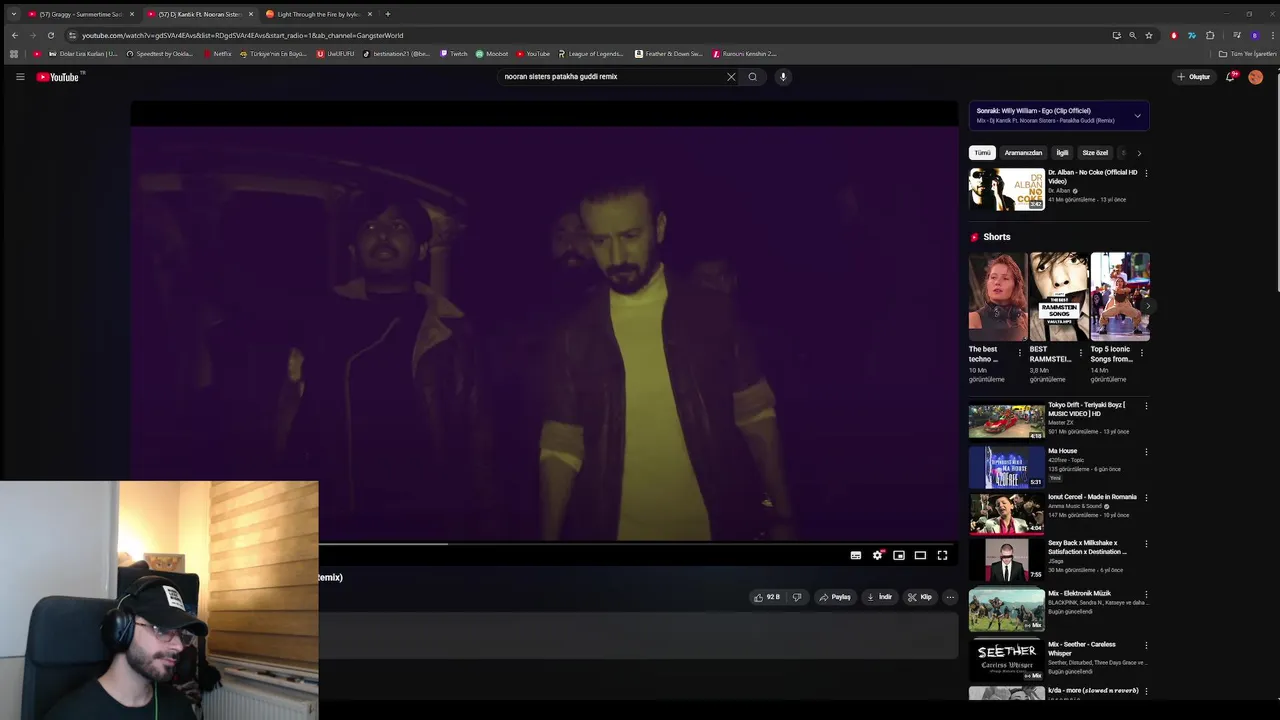Open the player settings gear
This screenshot has width=1280, height=720.
point(877,555)
